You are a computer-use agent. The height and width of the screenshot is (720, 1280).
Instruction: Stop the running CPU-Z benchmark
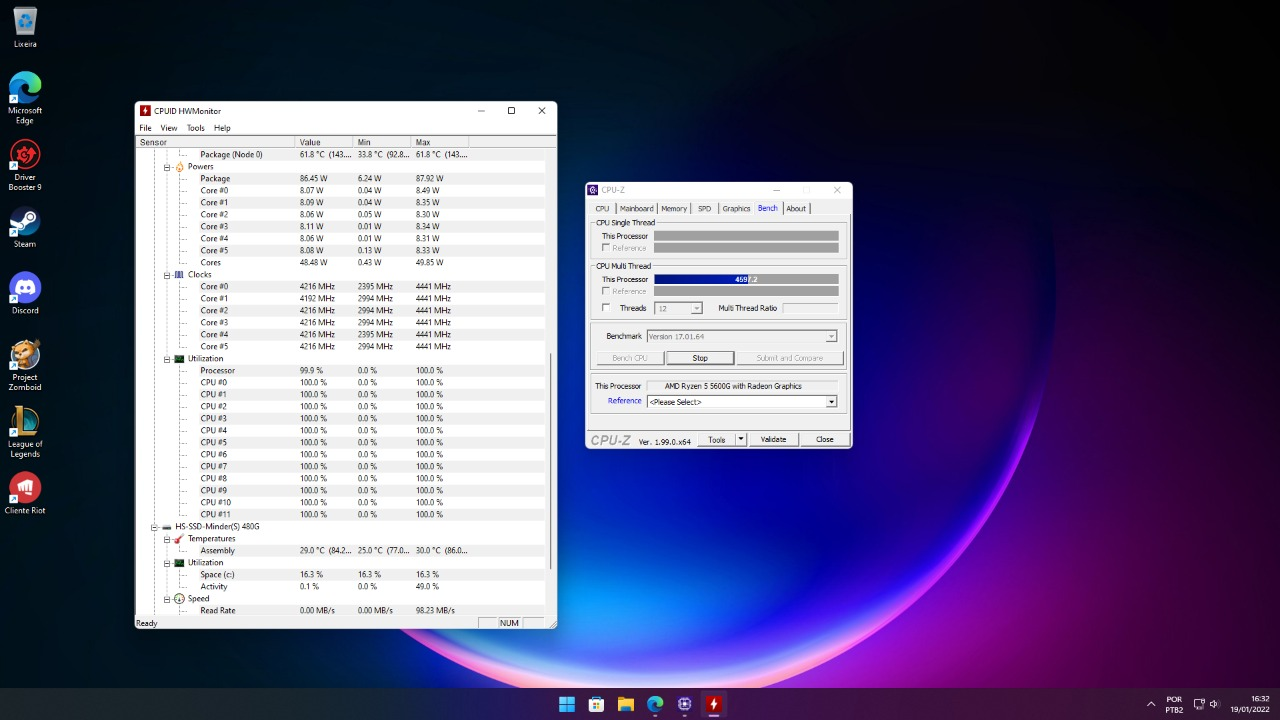700,358
